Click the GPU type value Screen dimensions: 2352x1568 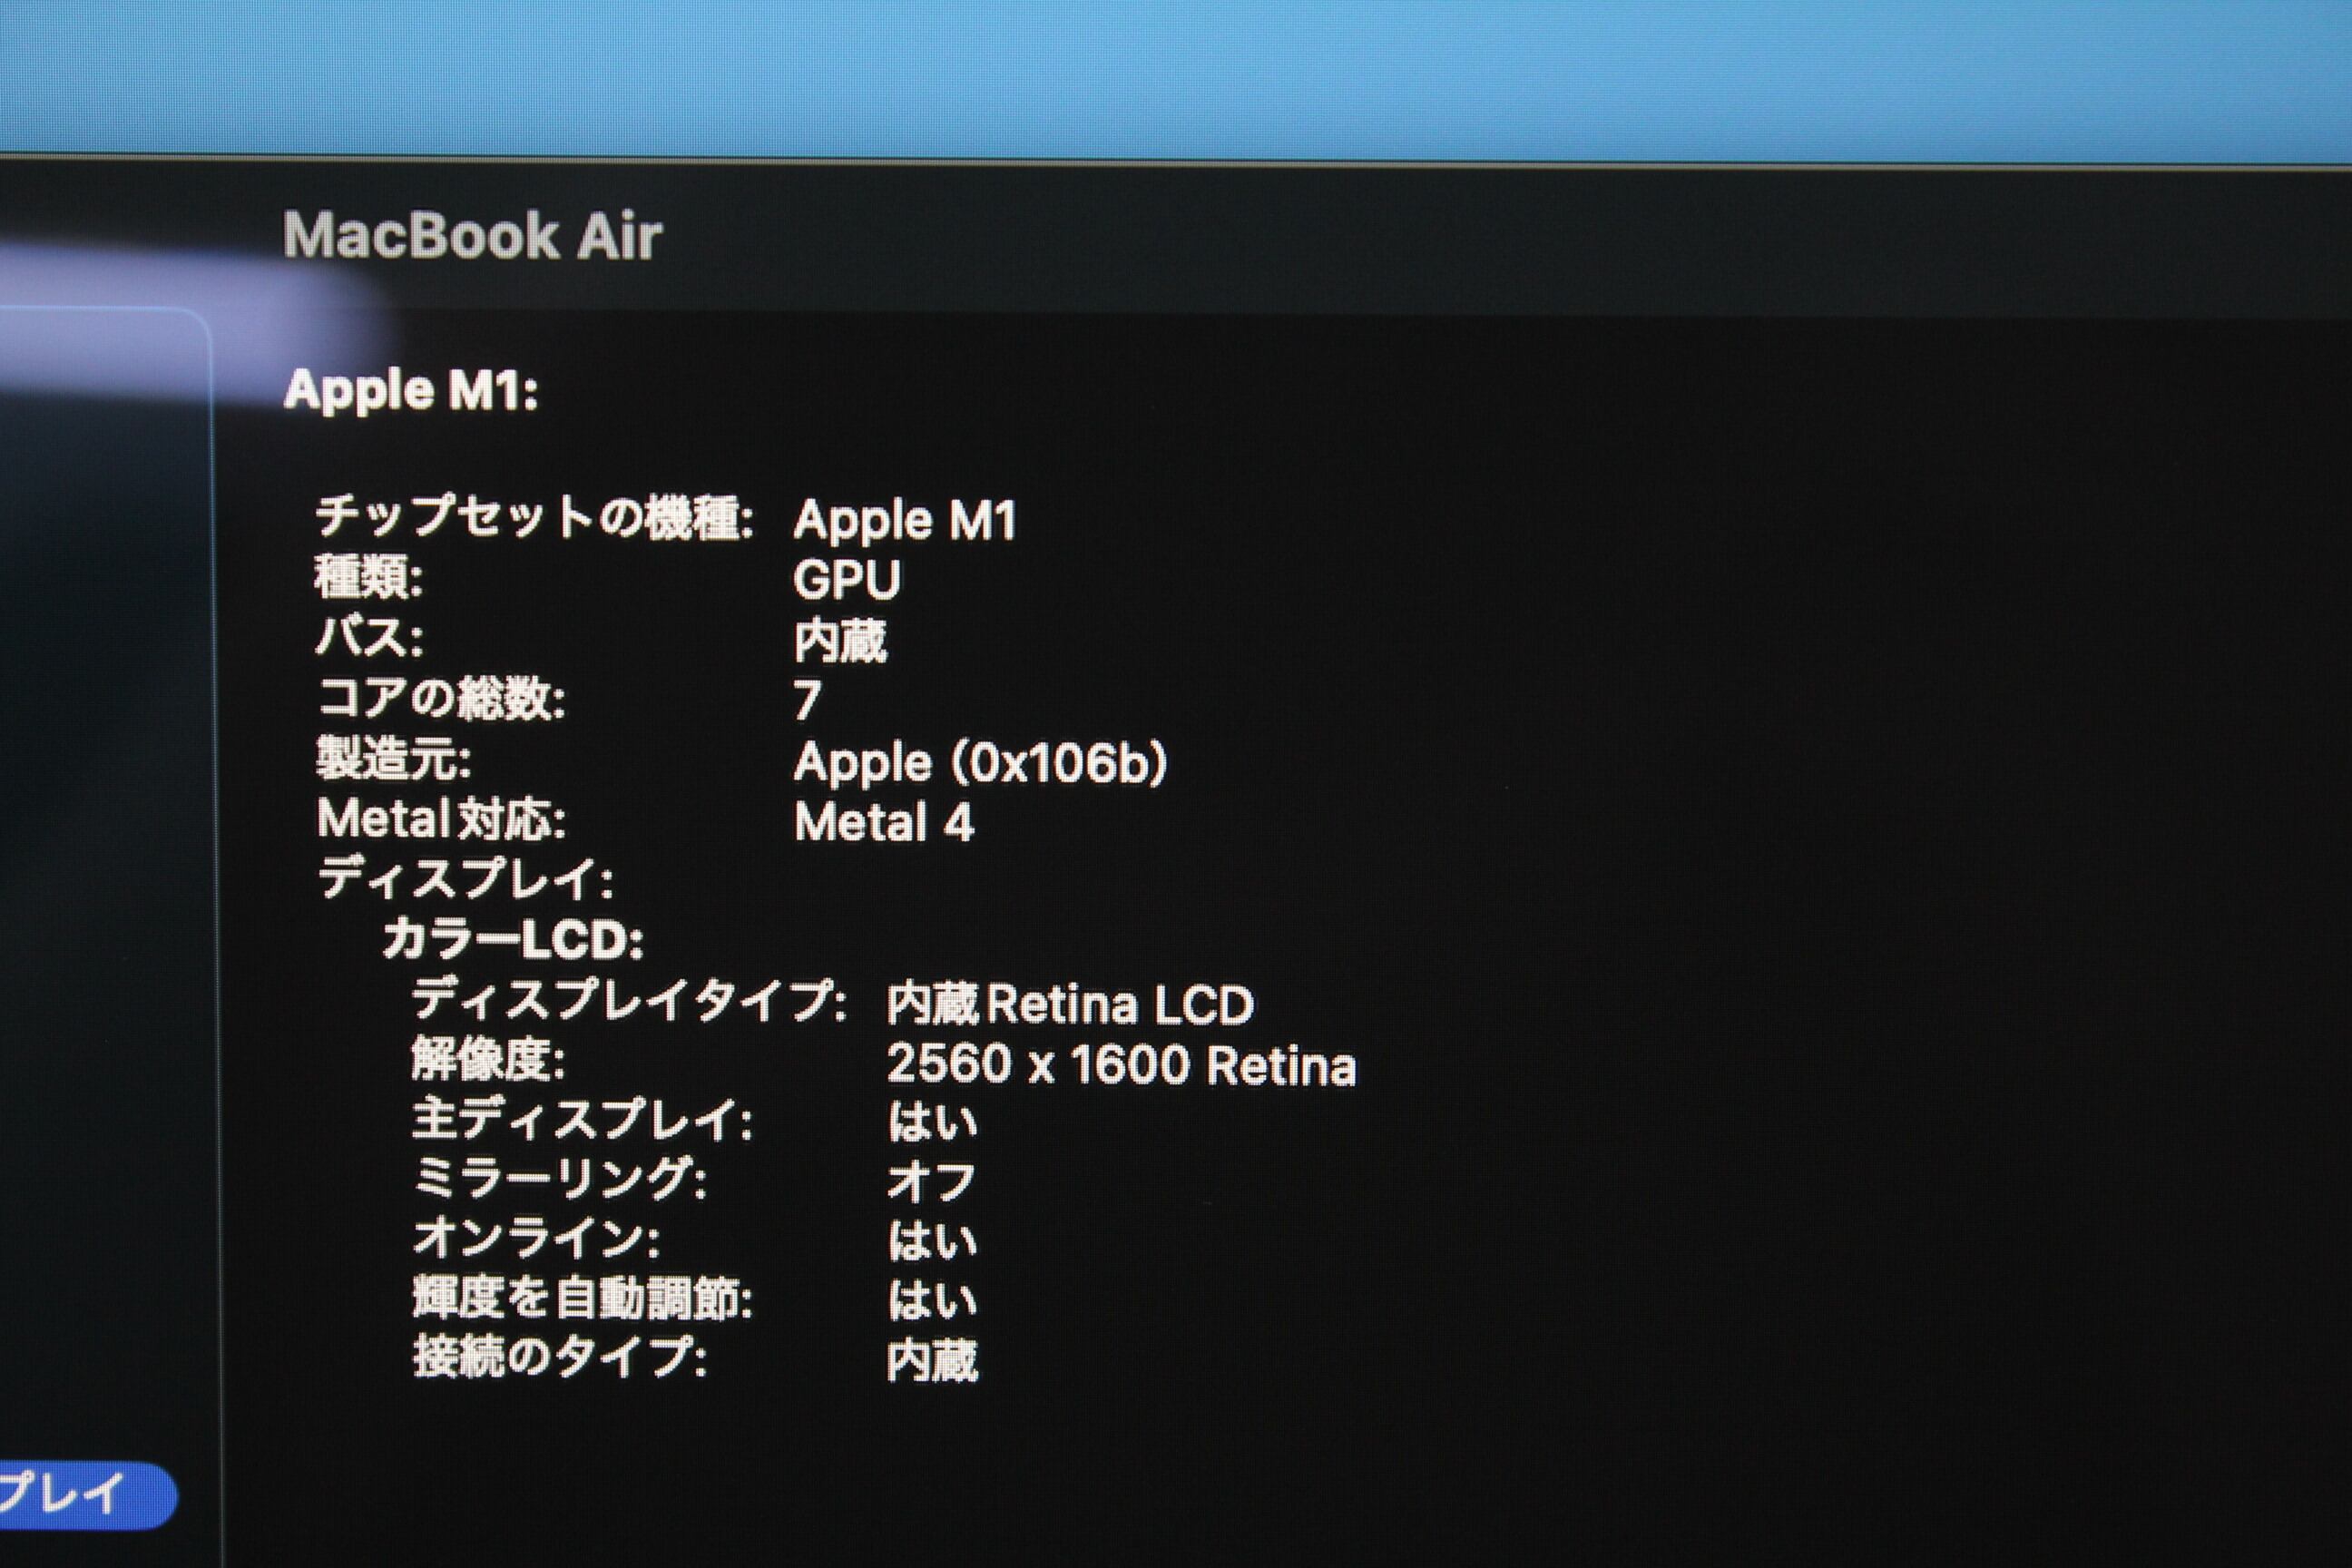846,580
